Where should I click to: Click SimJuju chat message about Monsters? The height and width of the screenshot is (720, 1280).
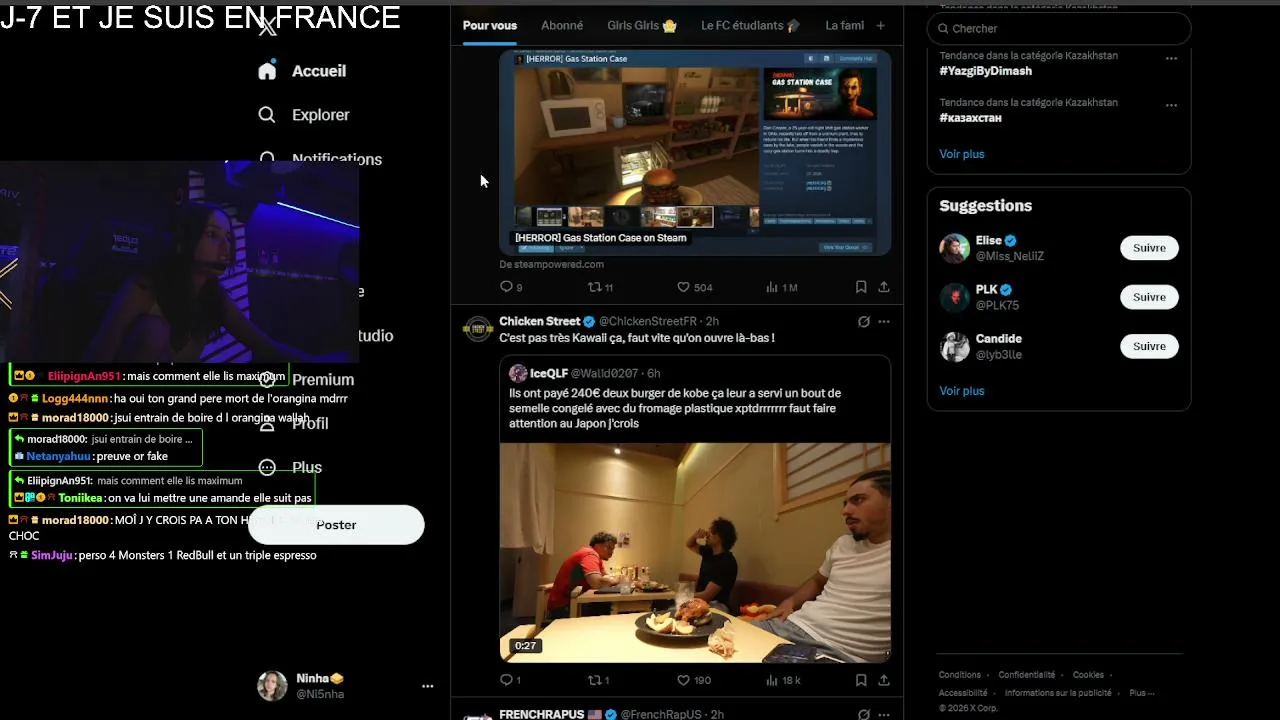coord(163,555)
